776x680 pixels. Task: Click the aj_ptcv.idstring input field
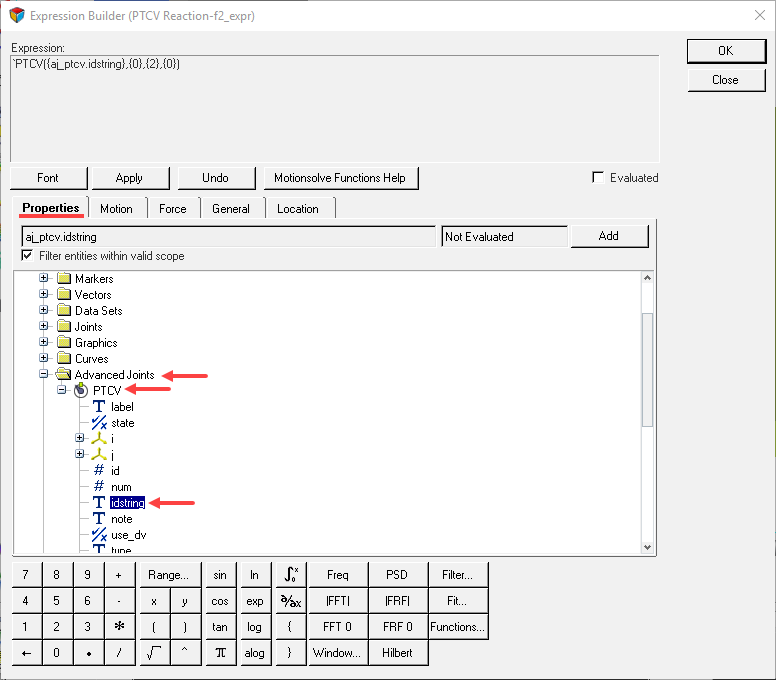(x=228, y=237)
